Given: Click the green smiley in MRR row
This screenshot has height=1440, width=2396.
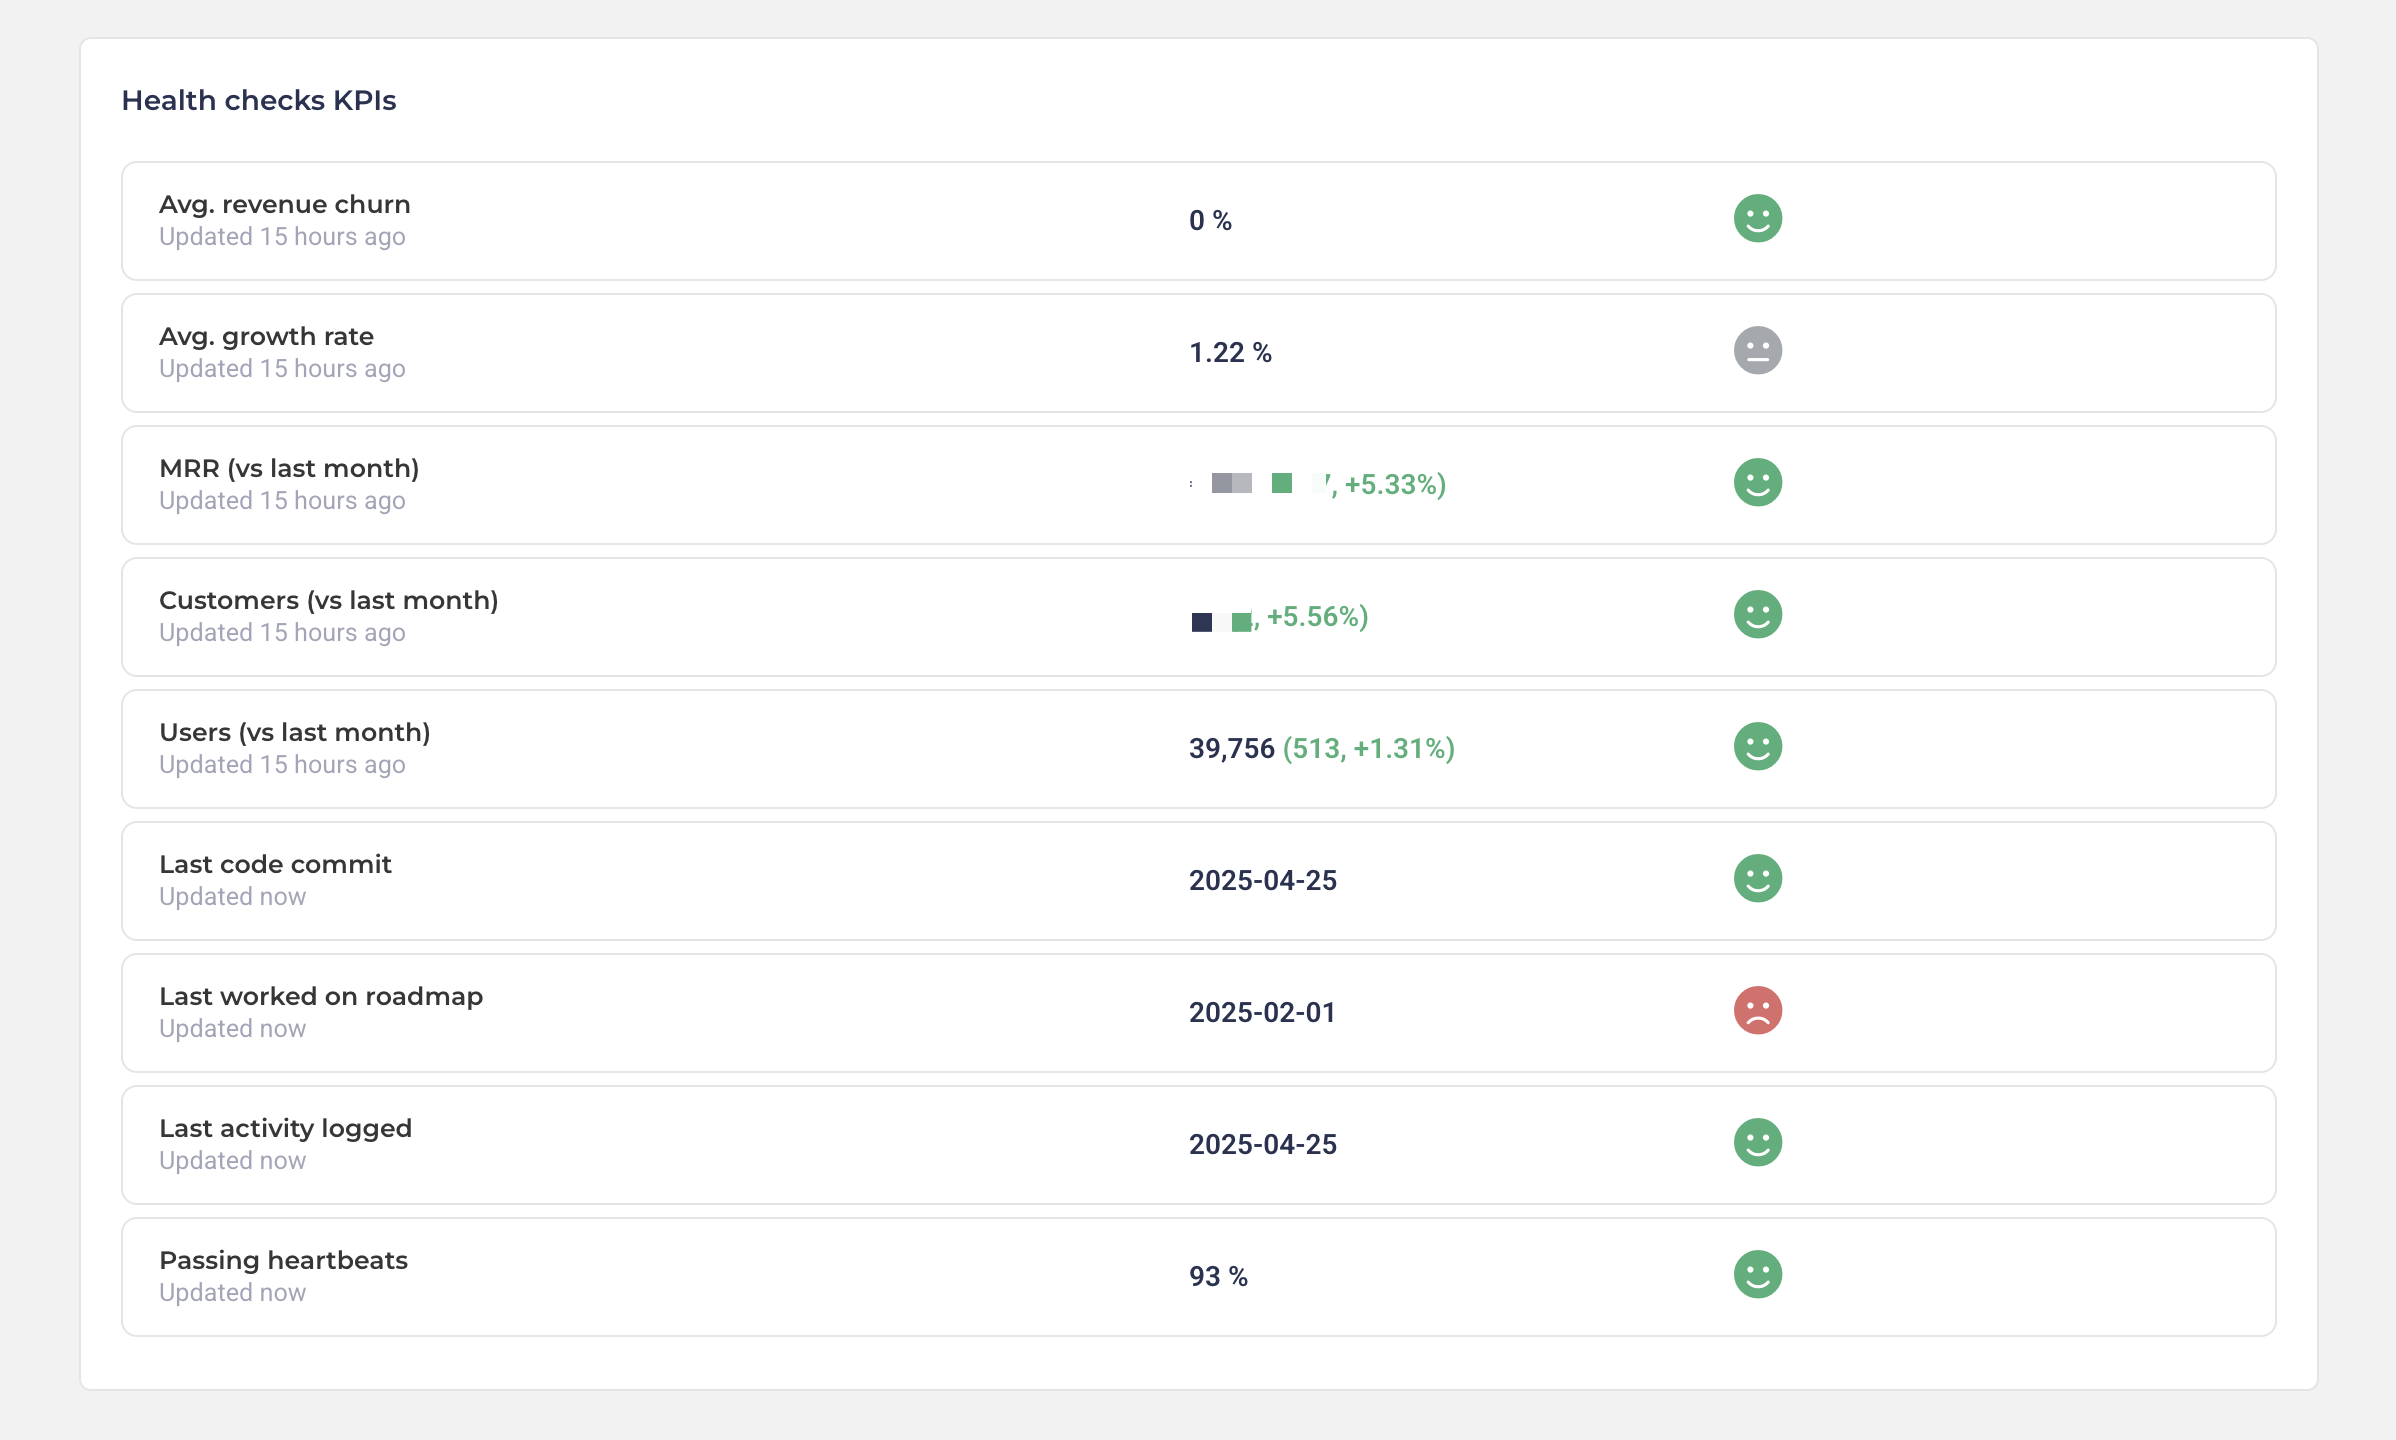Looking at the screenshot, I should coord(1757,483).
